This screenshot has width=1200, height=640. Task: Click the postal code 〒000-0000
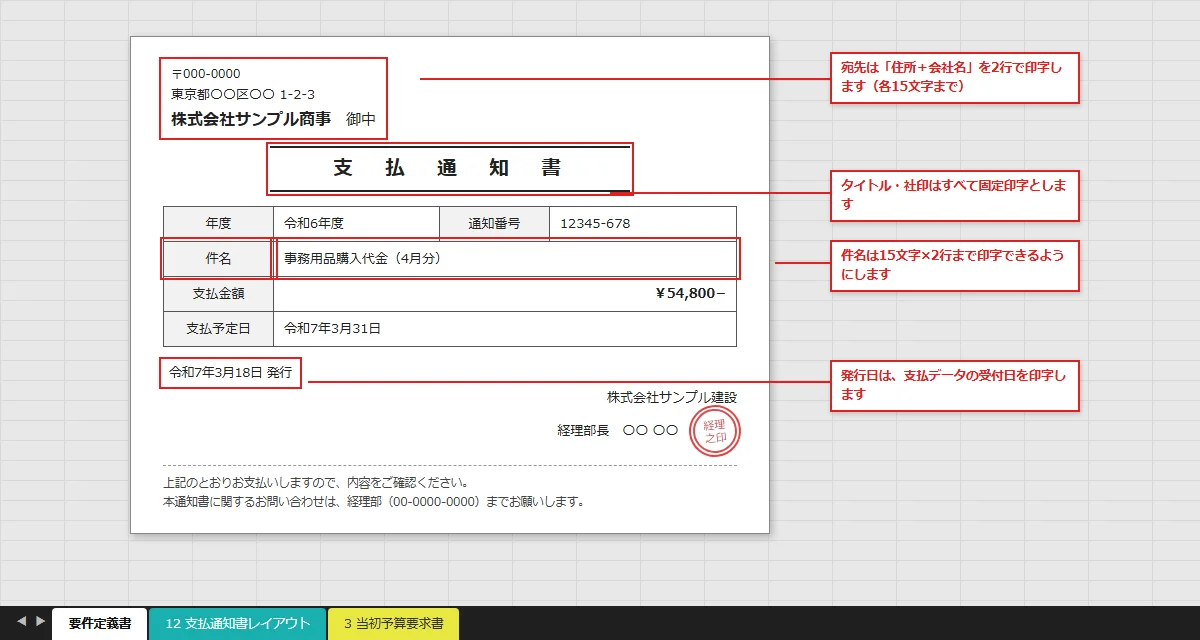tap(206, 74)
